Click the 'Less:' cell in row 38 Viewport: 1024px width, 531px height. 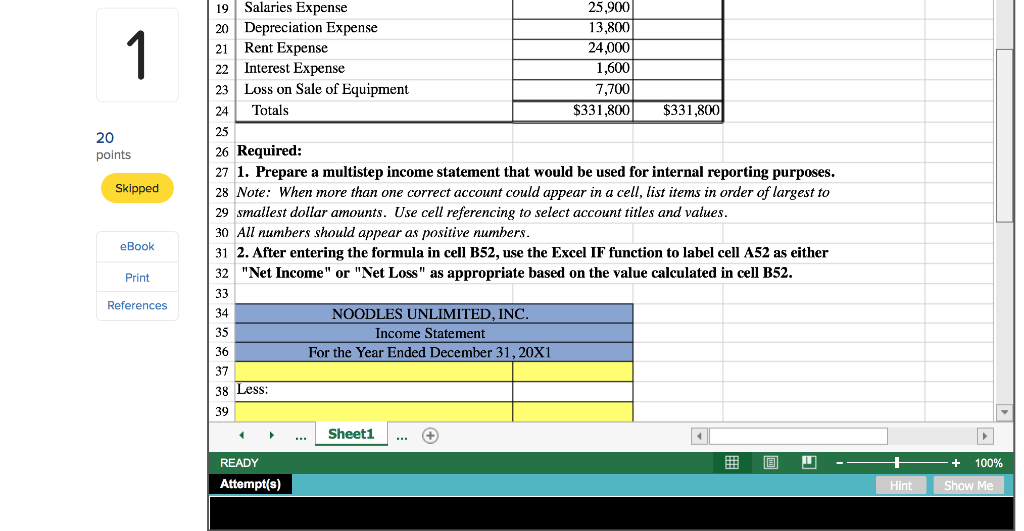(374, 391)
